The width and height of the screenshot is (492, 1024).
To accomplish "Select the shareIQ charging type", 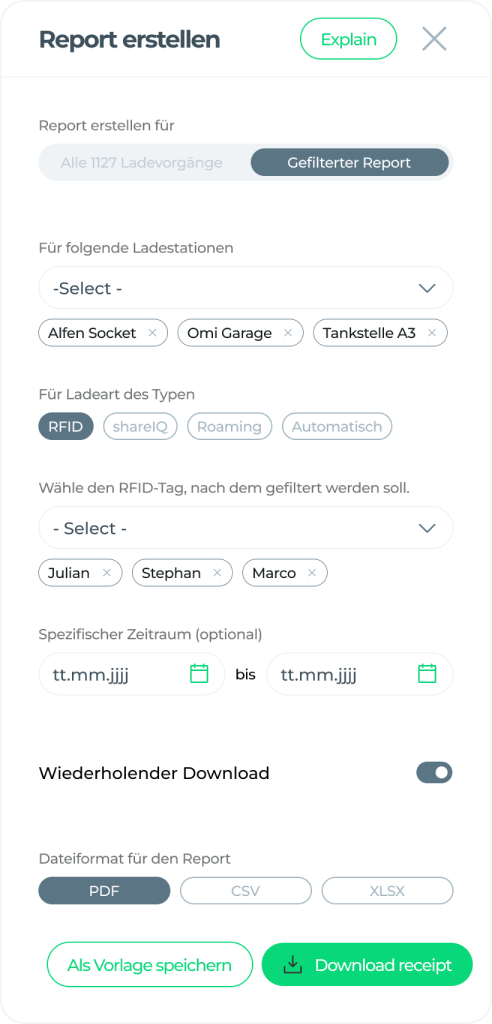I will pos(140,427).
